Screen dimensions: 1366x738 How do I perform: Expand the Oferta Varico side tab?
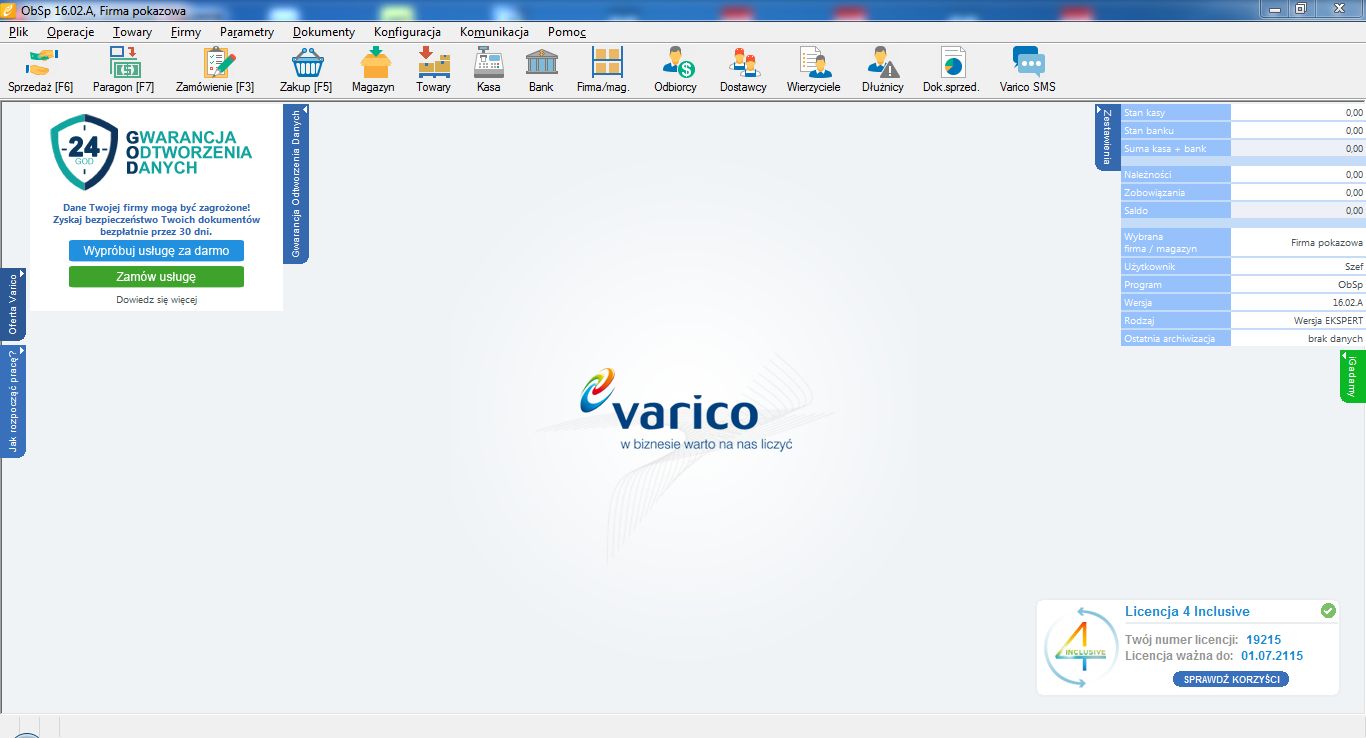[13, 304]
